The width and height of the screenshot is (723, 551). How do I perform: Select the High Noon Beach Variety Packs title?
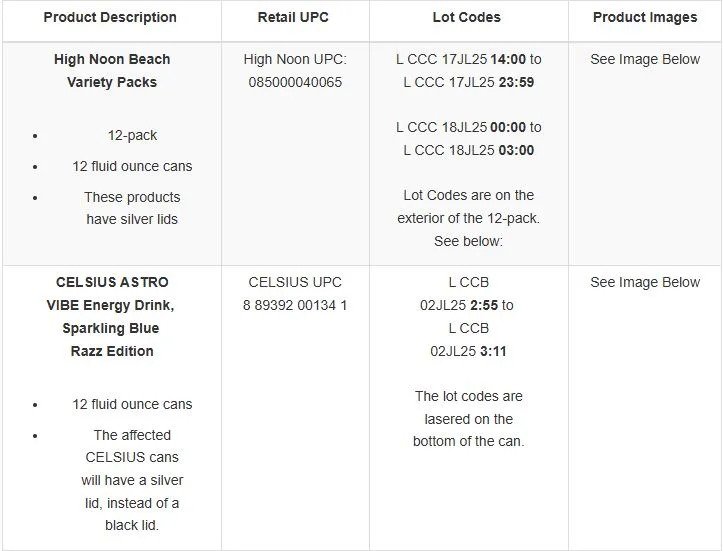[x=112, y=71]
